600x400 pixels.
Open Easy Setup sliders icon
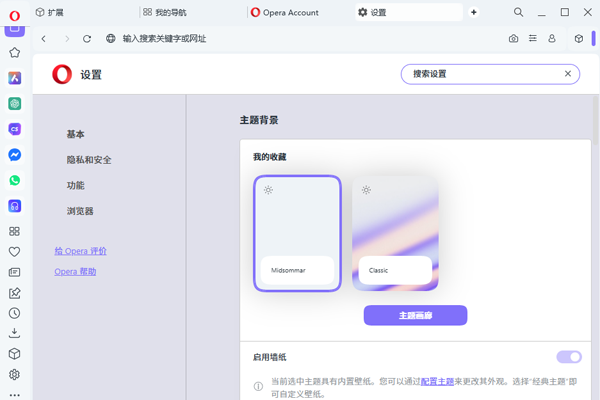pyautogui.click(x=532, y=38)
